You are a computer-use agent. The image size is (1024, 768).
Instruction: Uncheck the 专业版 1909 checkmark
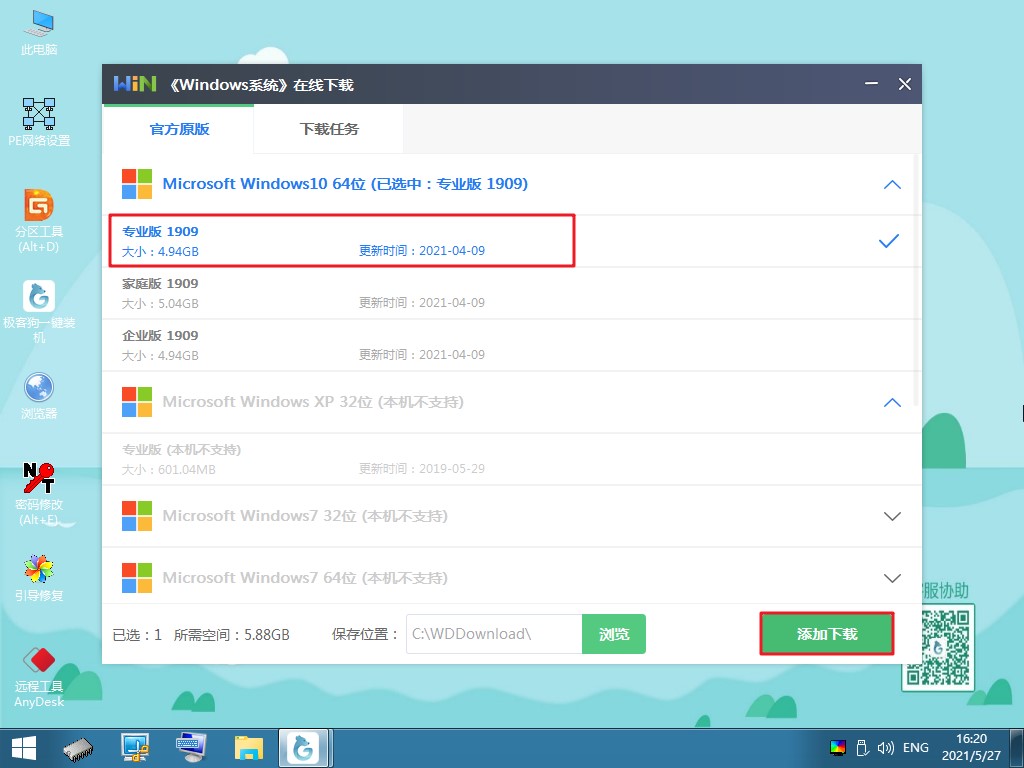tap(889, 241)
